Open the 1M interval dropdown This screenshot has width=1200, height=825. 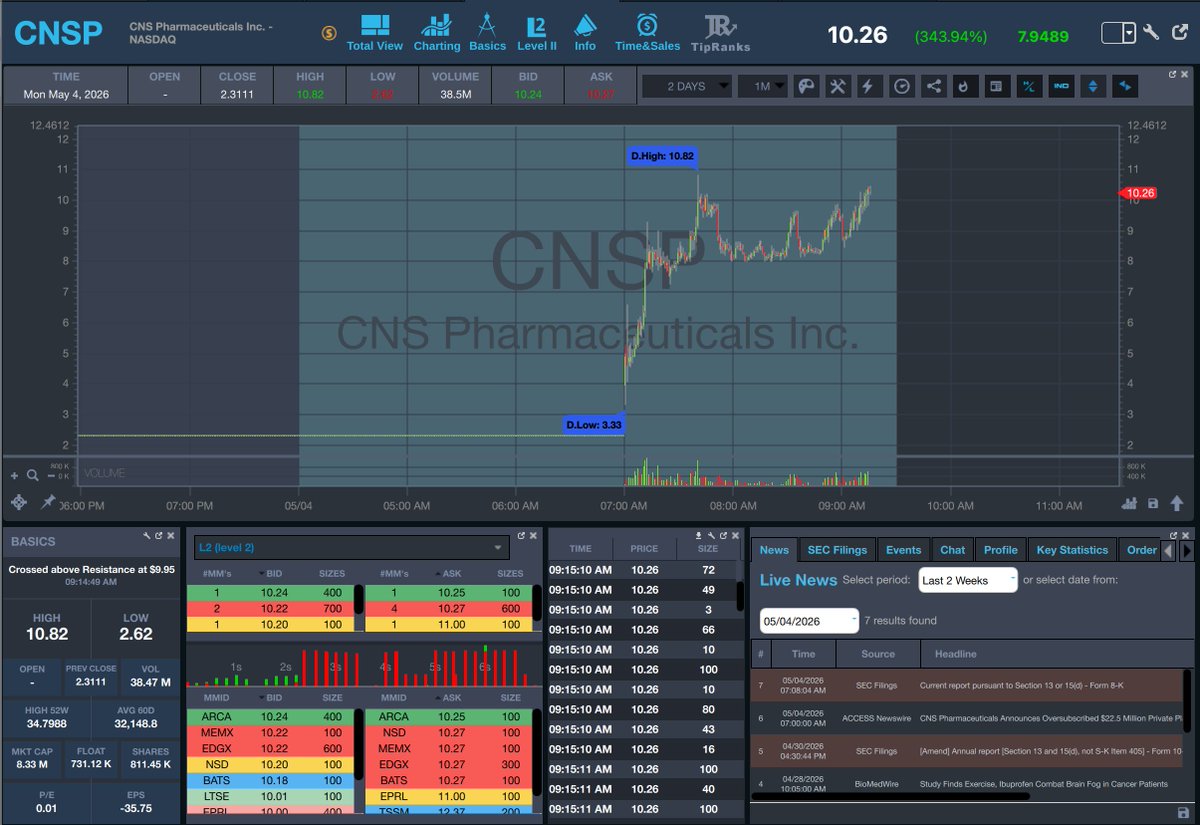[762, 86]
